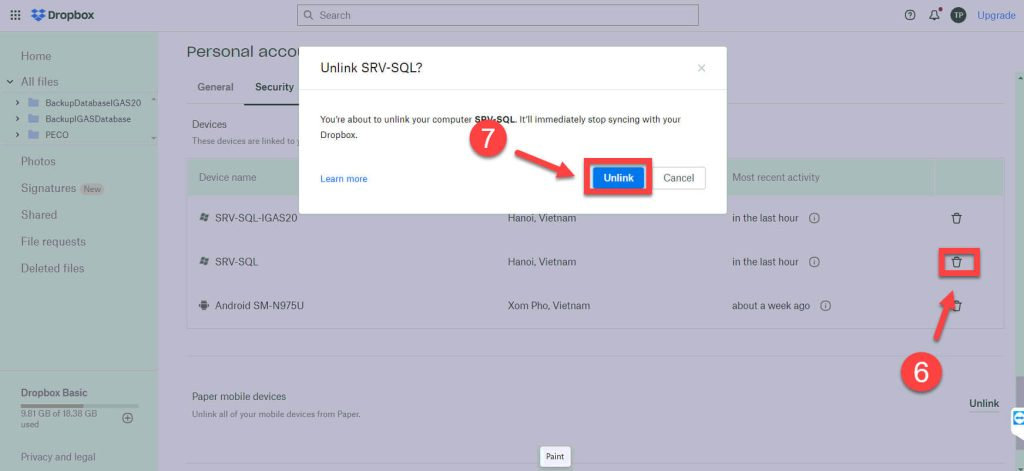Click Cancel in the dialog
Viewport: 1024px width, 471px height.
679,178
